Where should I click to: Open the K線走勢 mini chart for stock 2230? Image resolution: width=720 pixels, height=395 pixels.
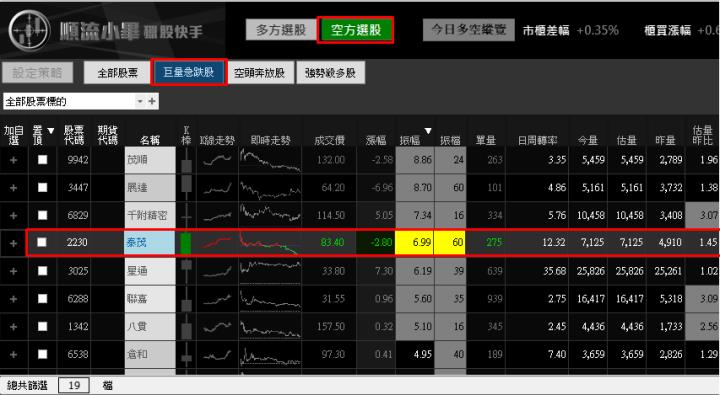point(217,242)
